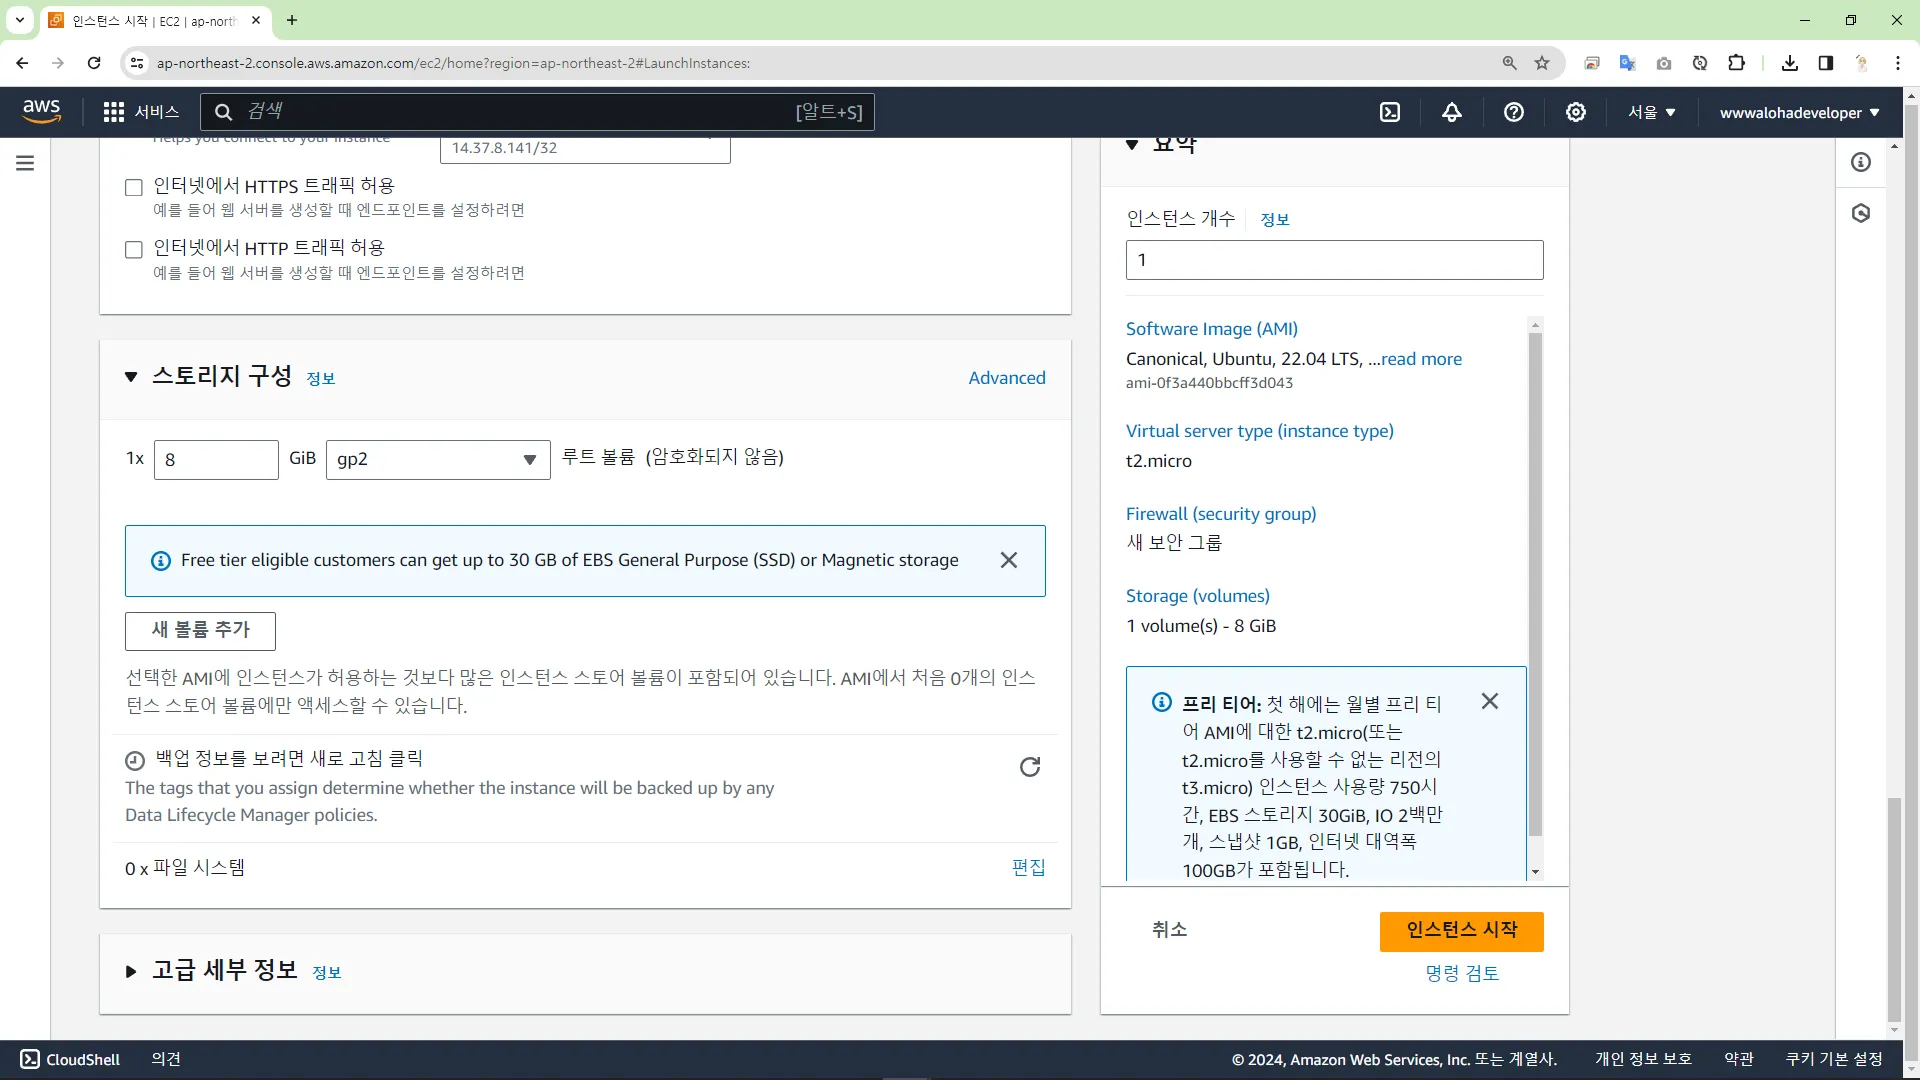Open the side navigation hamburger menu

click(x=25, y=163)
